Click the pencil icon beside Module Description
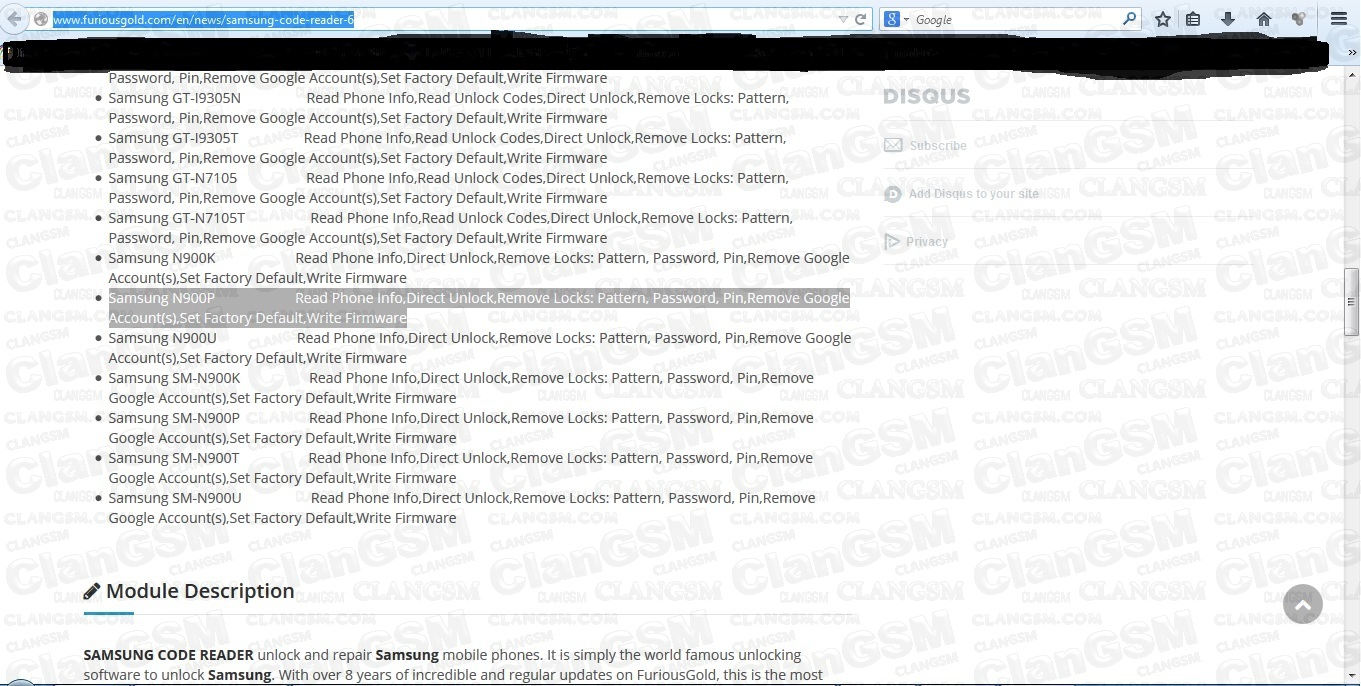Screen dimensions: 1361x686 tap(92, 591)
